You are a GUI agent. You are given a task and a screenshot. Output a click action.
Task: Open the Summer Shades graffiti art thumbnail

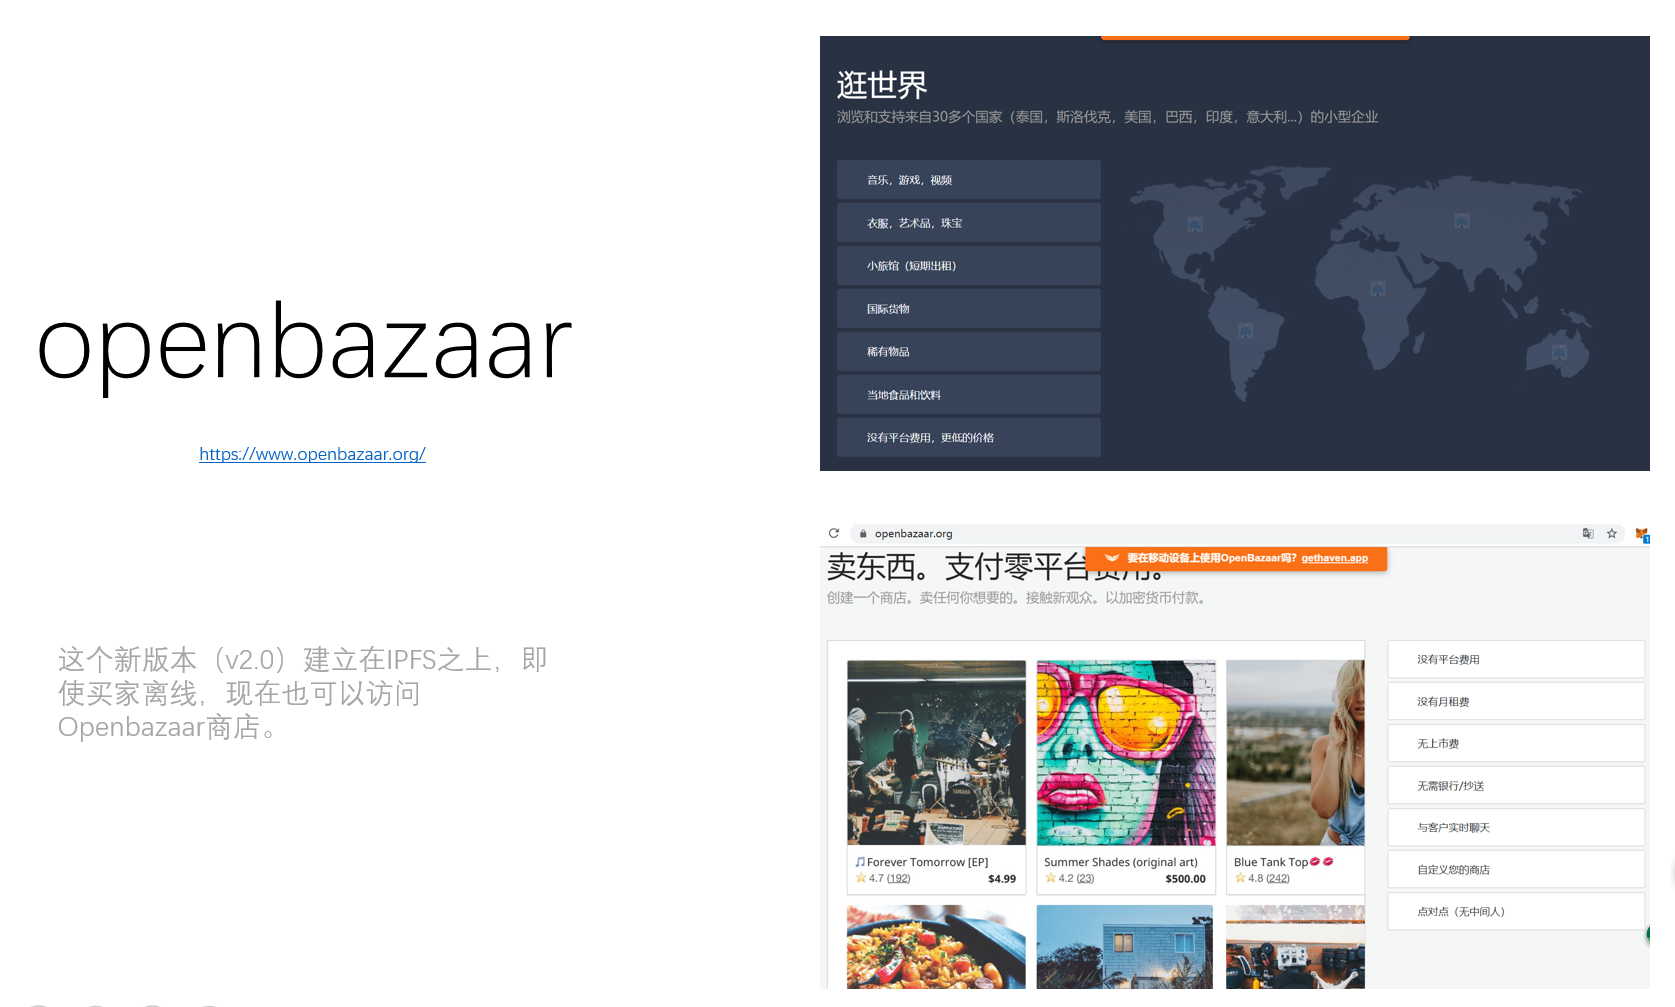tap(1126, 753)
